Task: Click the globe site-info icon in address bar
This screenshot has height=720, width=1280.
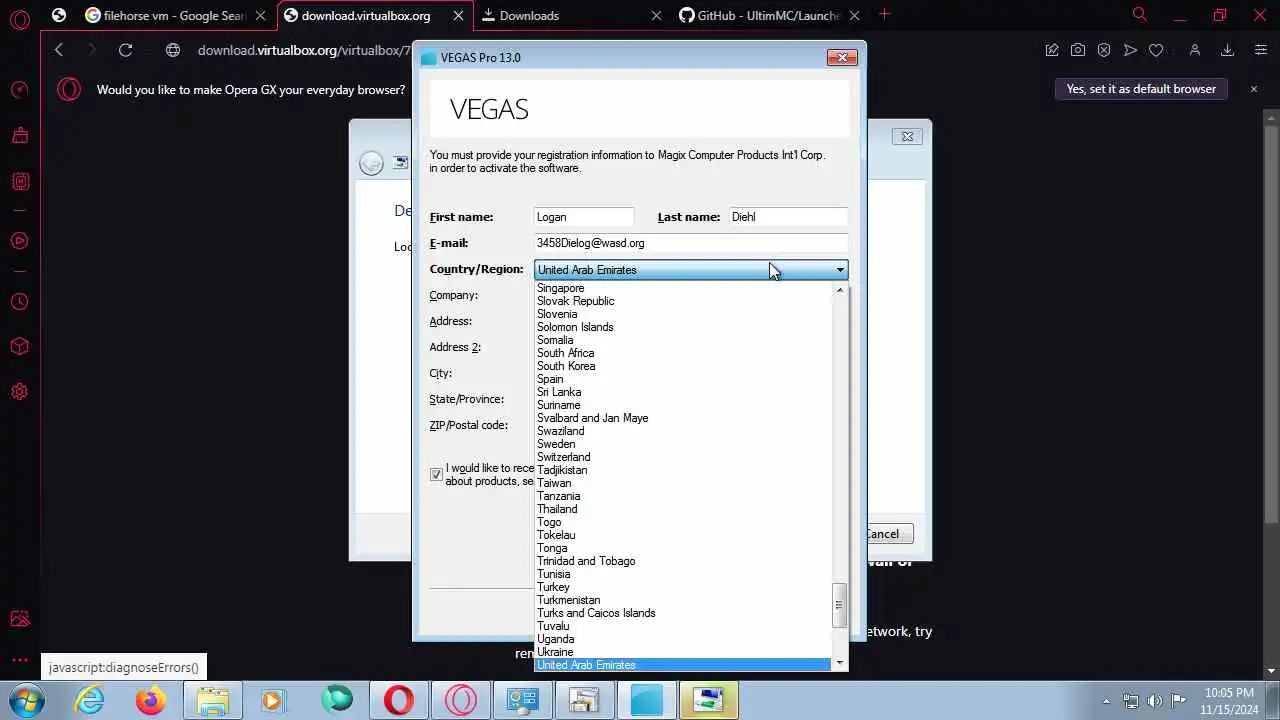Action: [x=173, y=50]
